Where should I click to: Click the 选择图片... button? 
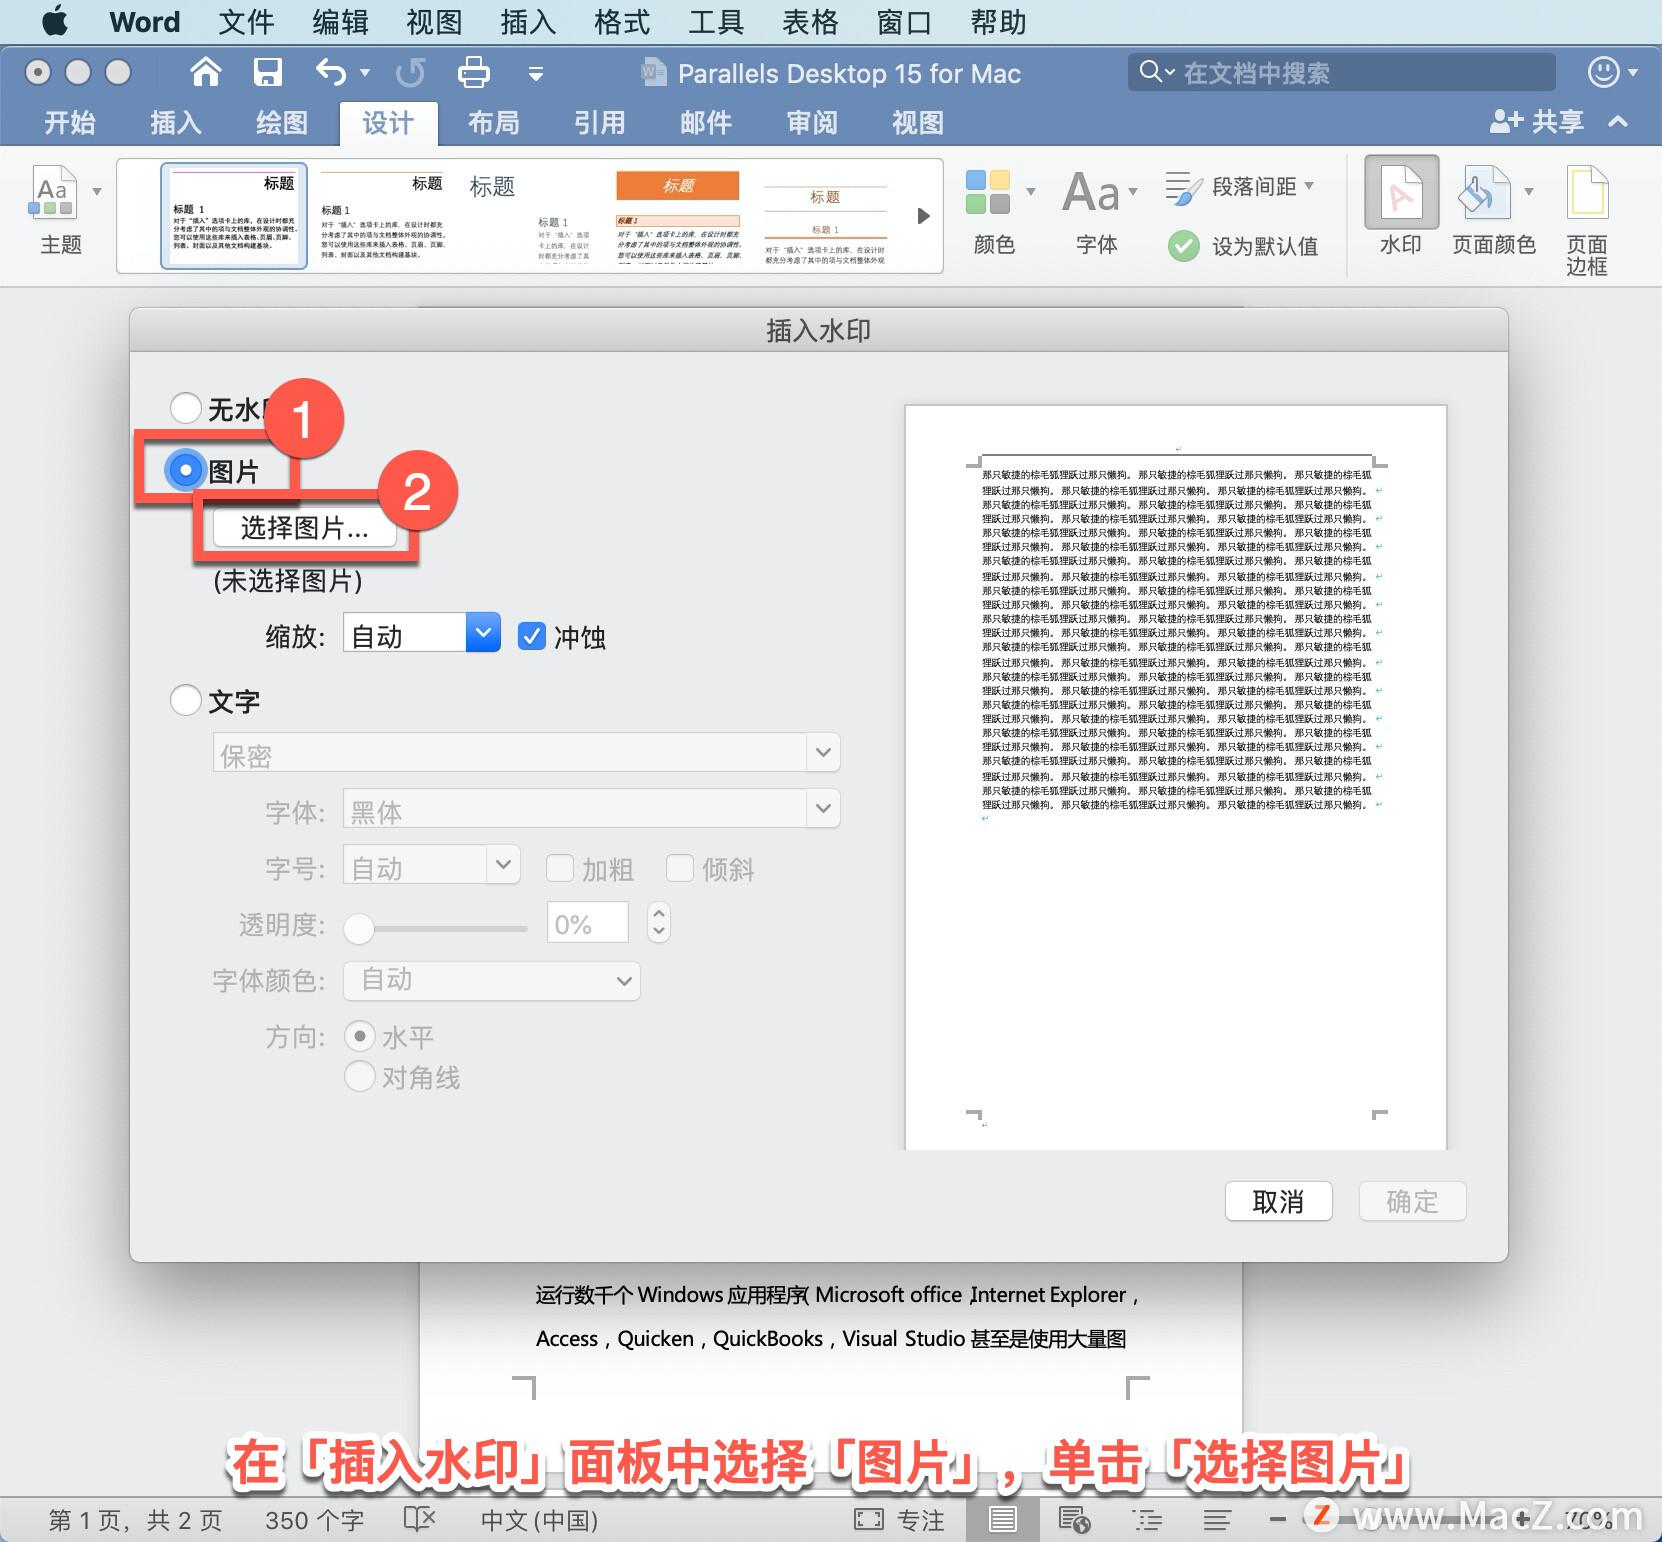(x=303, y=528)
